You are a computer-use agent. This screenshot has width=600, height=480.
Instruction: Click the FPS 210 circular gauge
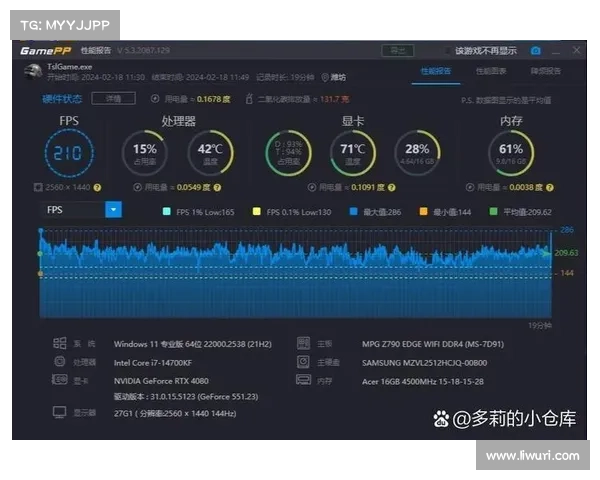(x=69, y=153)
